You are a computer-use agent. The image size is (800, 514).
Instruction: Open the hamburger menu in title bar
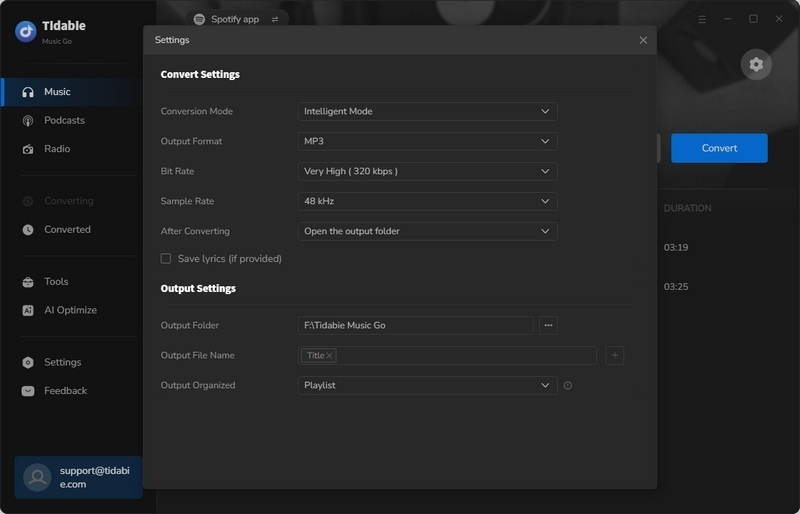pos(702,19)
